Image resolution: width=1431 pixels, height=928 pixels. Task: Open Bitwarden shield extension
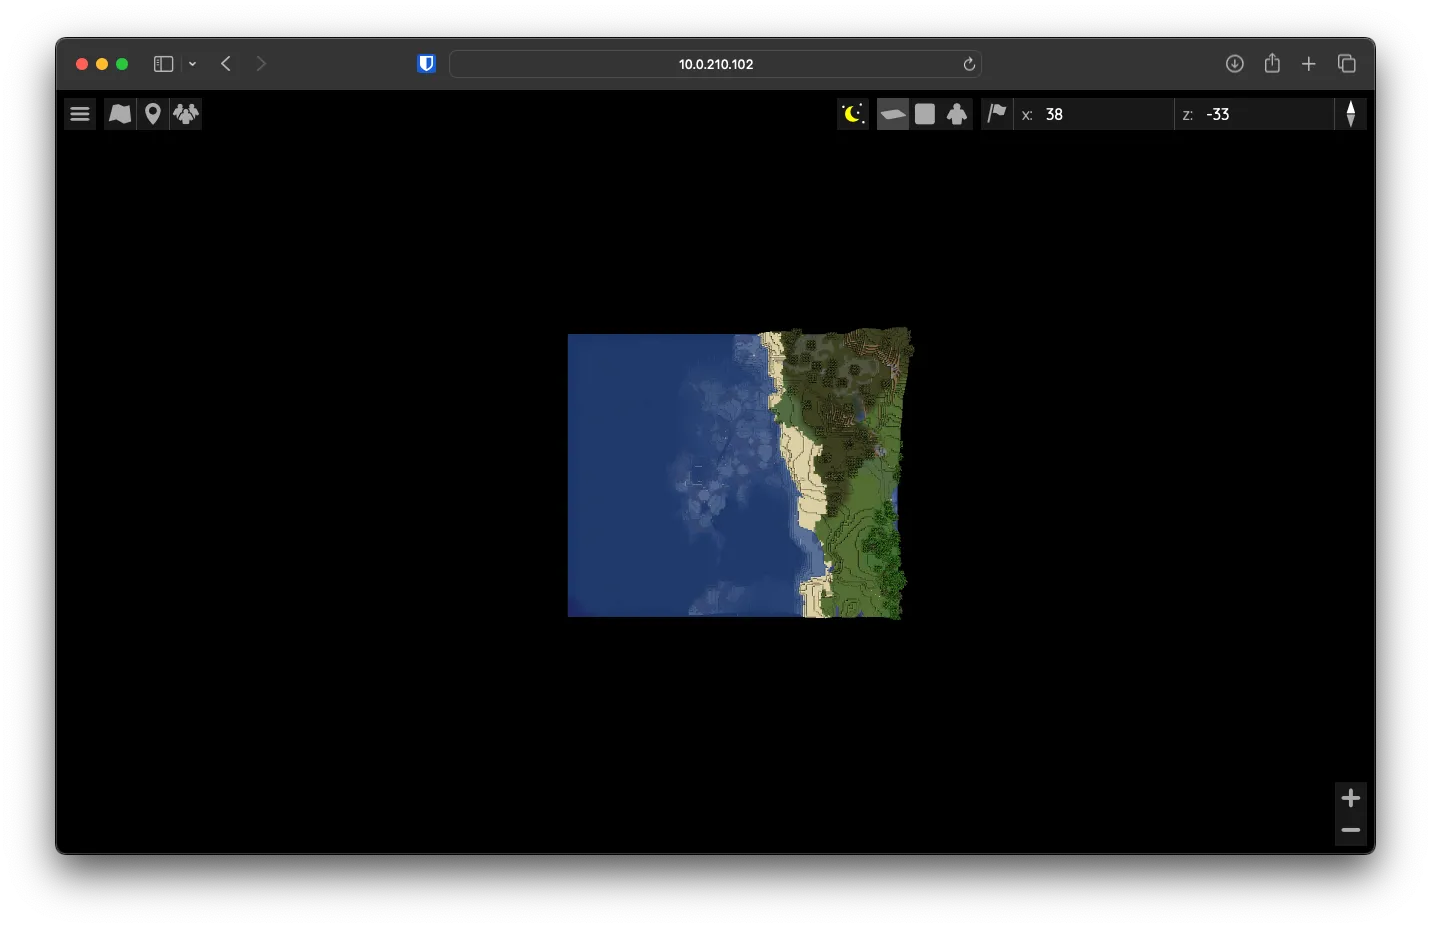coord(426,64)
